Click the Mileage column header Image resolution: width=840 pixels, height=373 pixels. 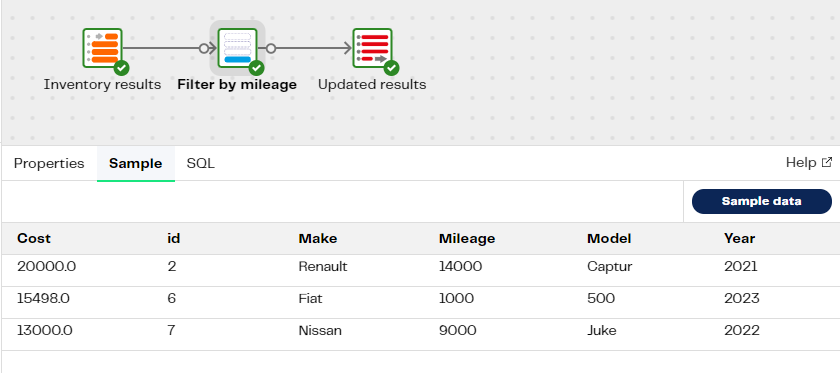tap(467, 238)
